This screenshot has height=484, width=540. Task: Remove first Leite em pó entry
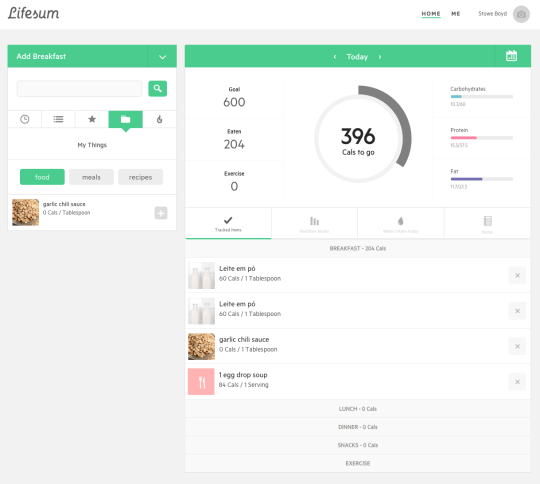point(517,275)
